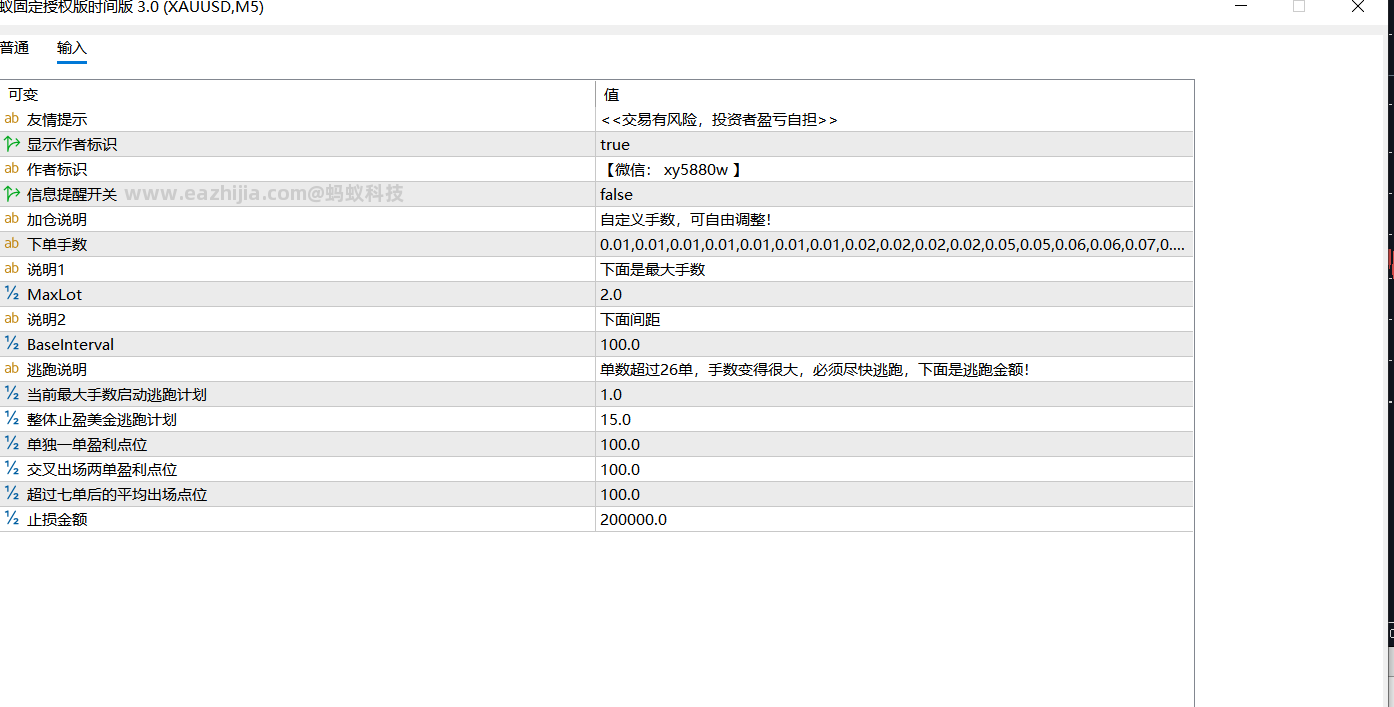Image resolution: width=1394 pixels, height=707 pixels.
Task: Click the number icon beside 整体止盈美金逃跑计划
Action: [12, 419]
